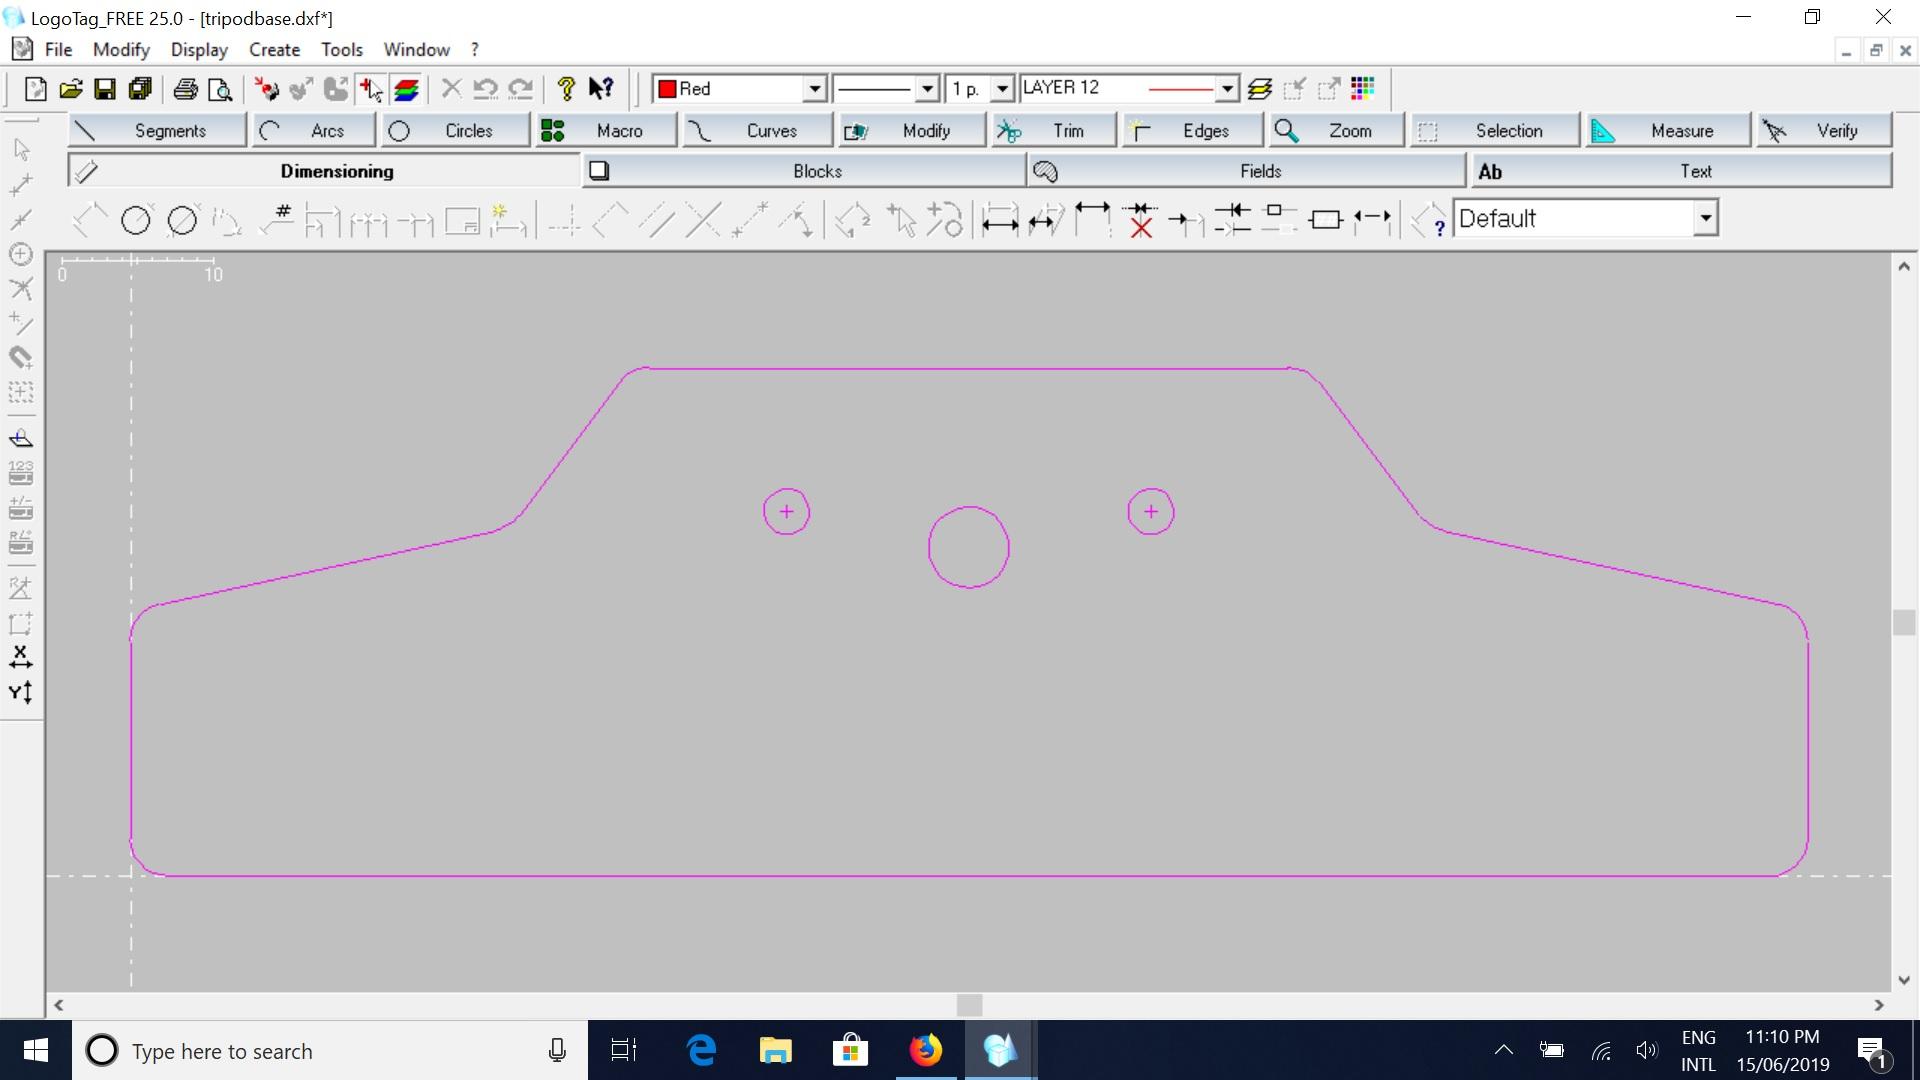Viewport: 1920px width, 1080px height.
Task: Click the undo arrow icon
Action: [486, 89]
